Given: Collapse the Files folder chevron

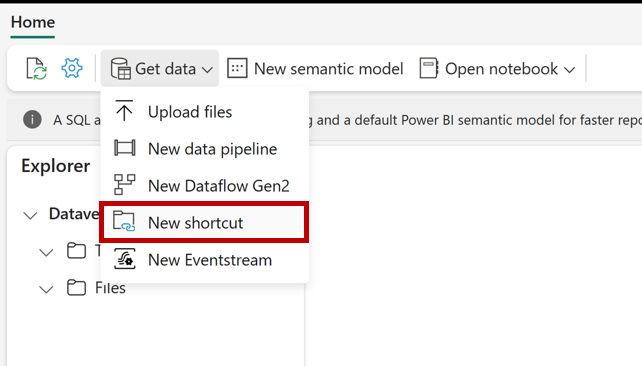Looking at the screenshot, I should (46, 289).
